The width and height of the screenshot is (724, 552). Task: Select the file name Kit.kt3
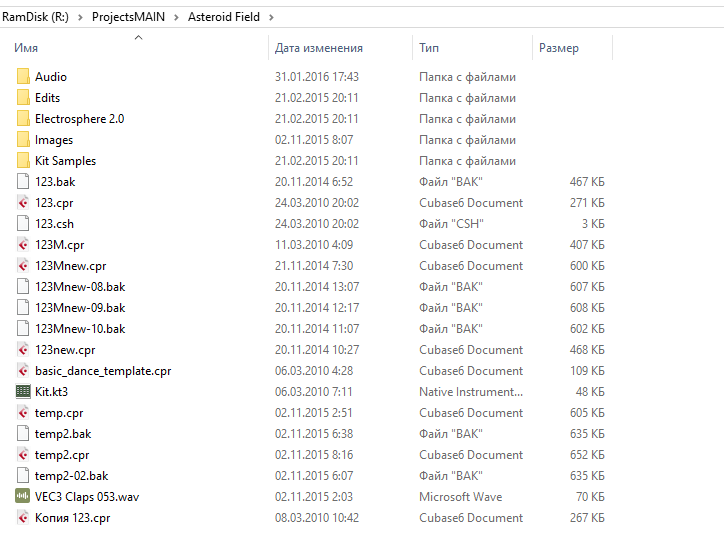(51, 392)
